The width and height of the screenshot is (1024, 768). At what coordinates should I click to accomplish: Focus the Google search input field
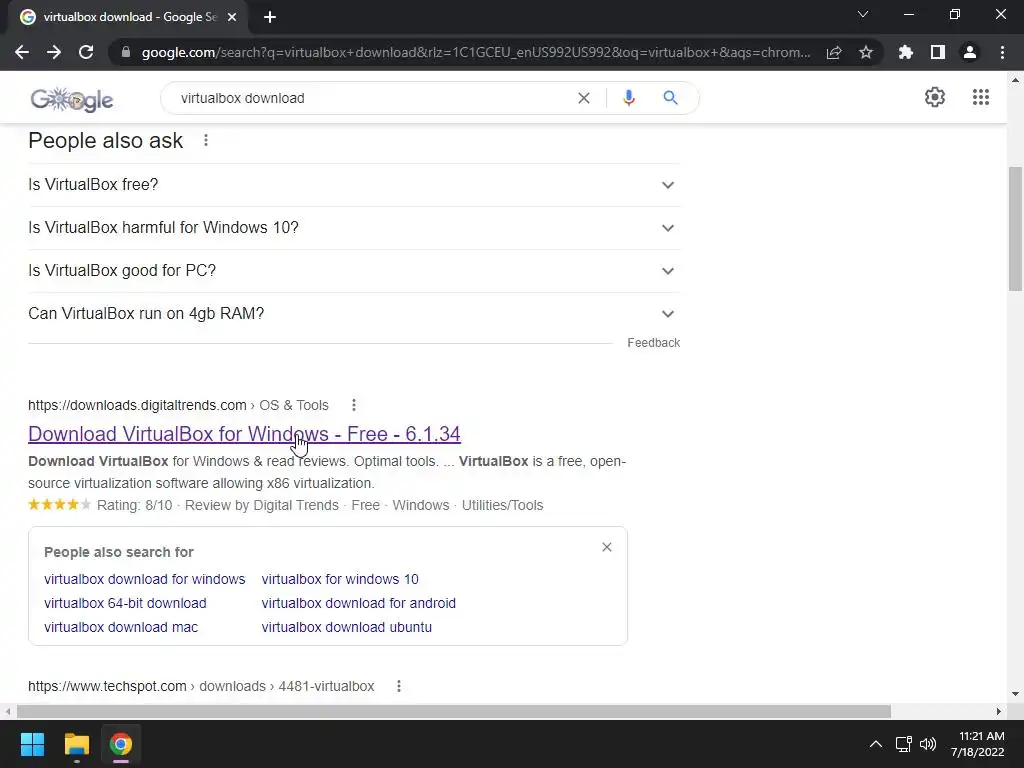(x=372, y=98)
